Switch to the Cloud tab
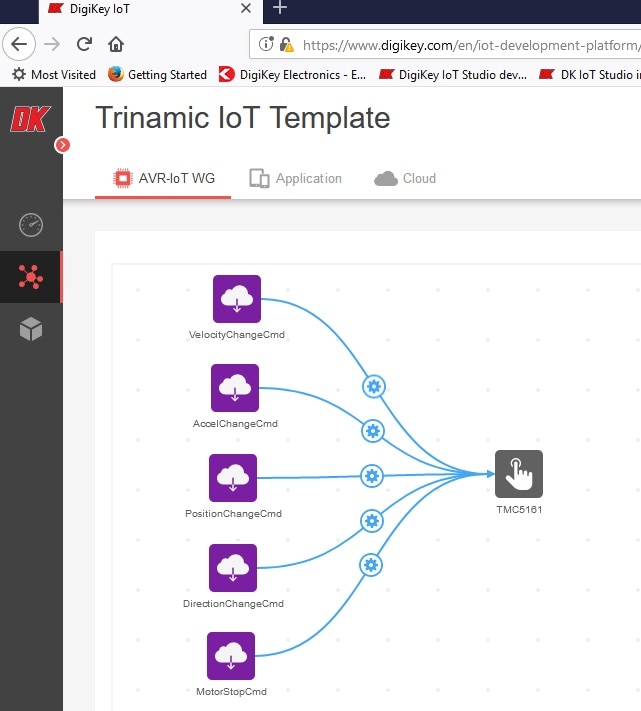This screenshot has height=711, width=641. click(x=405, y=178)
